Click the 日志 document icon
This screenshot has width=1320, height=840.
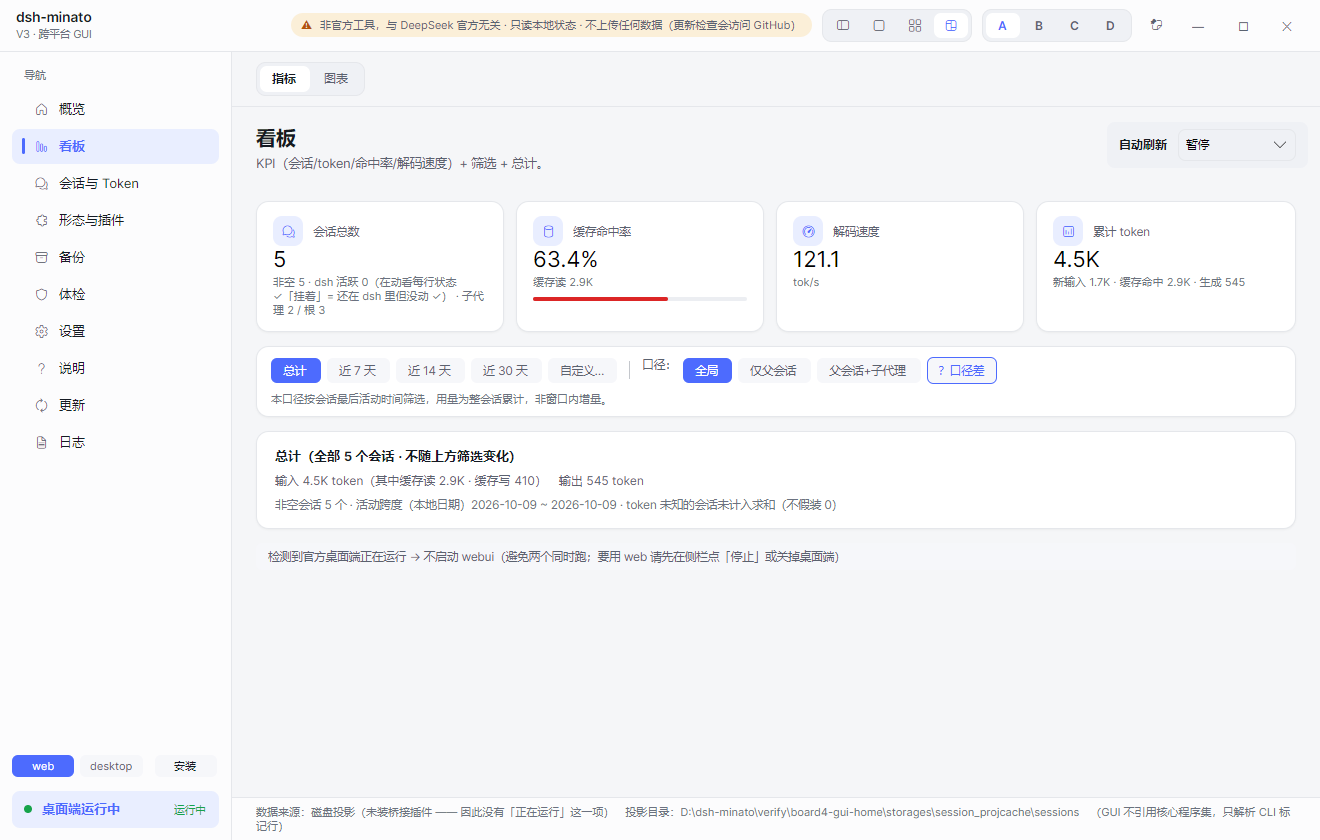click(x=41, y=442)
